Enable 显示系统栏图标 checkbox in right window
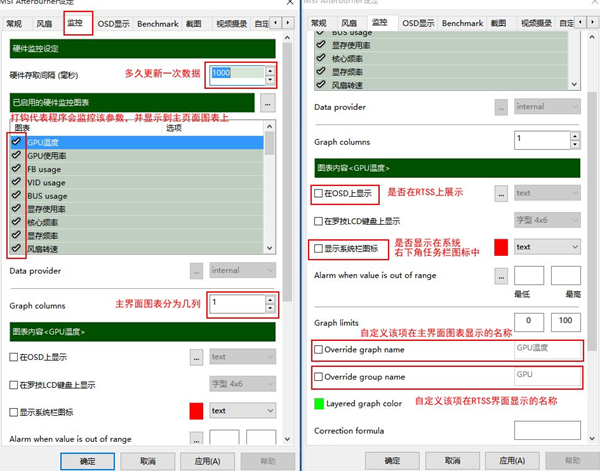This screenshot has height=471, width=600. (x=318, y=248)
